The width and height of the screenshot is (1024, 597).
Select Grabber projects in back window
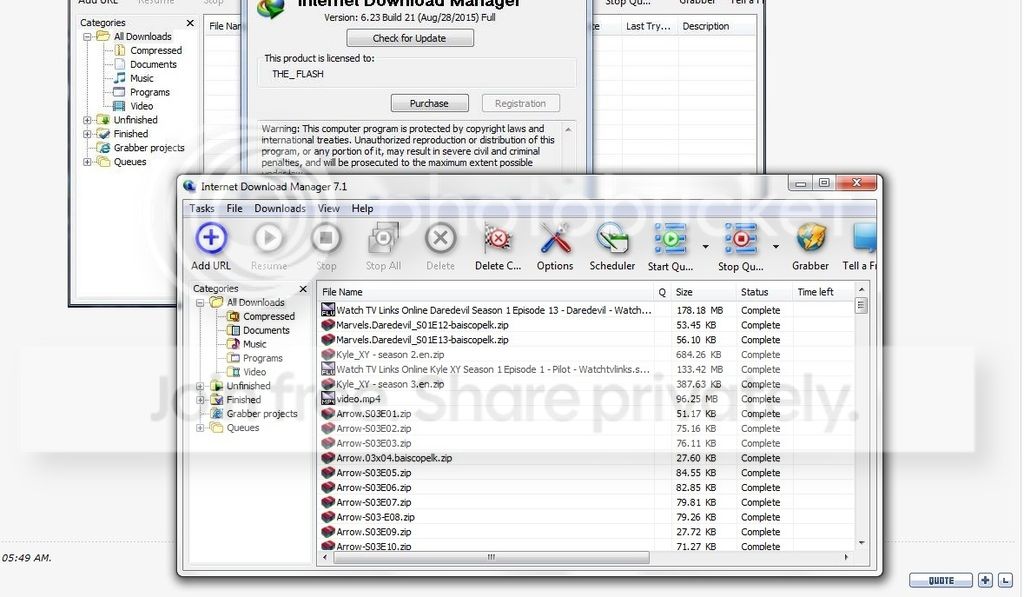(x=149, y=148)
